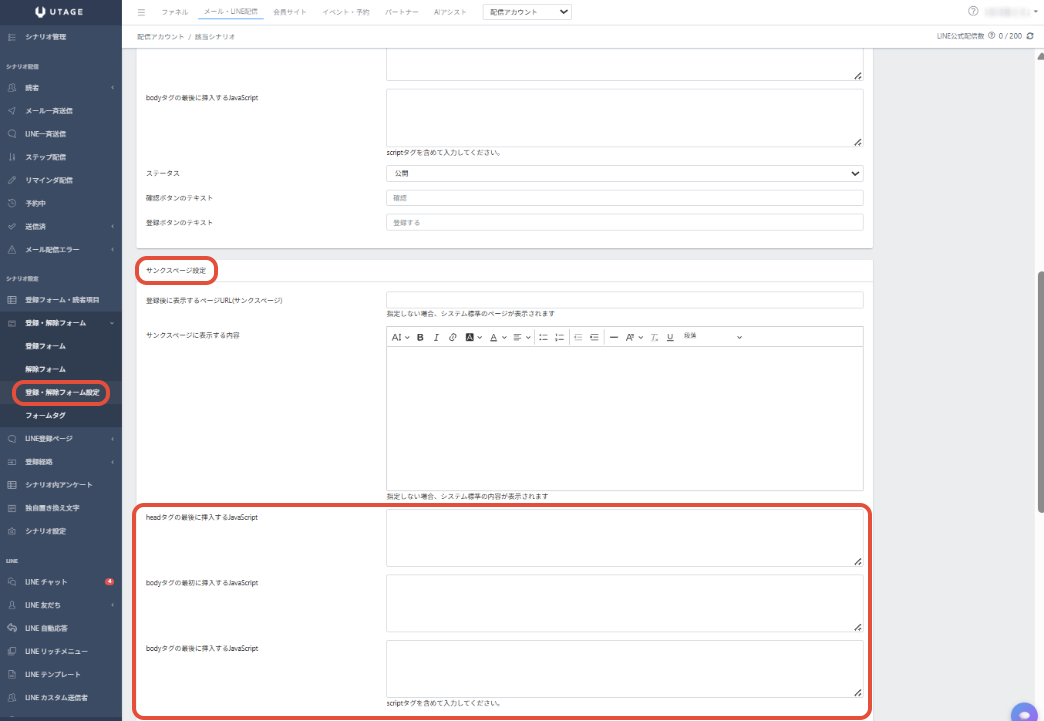Click the サンクスページ URL input field

(x=624, y=300)
